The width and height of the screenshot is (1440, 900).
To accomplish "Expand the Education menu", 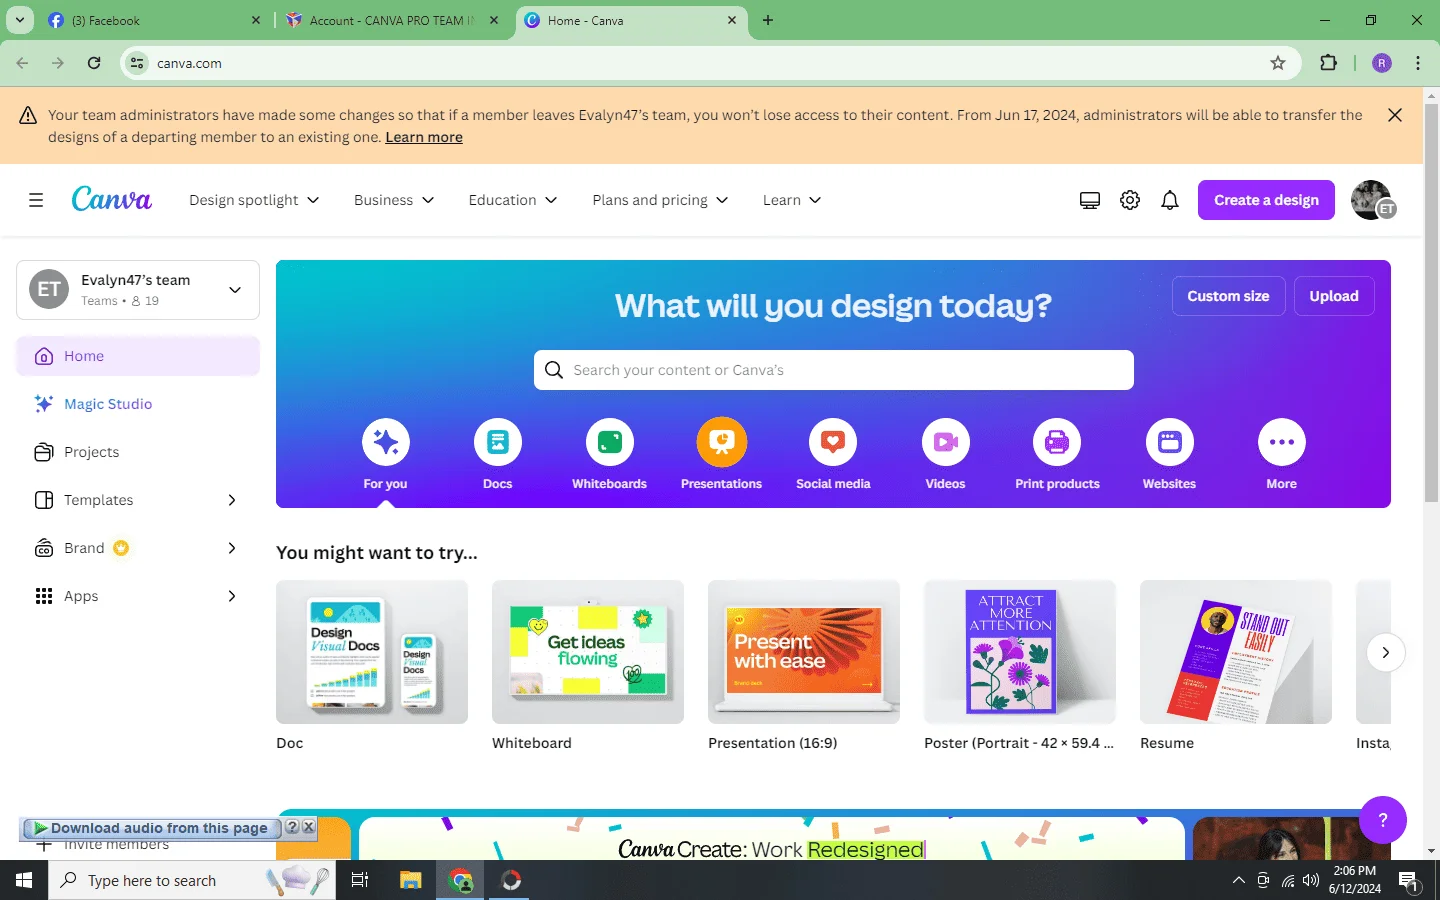I will [x=513, y=200].
